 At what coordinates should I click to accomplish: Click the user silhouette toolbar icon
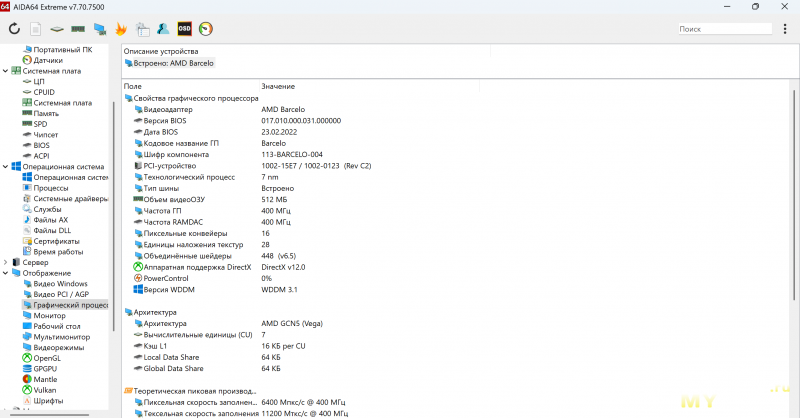tap(162, 29)
